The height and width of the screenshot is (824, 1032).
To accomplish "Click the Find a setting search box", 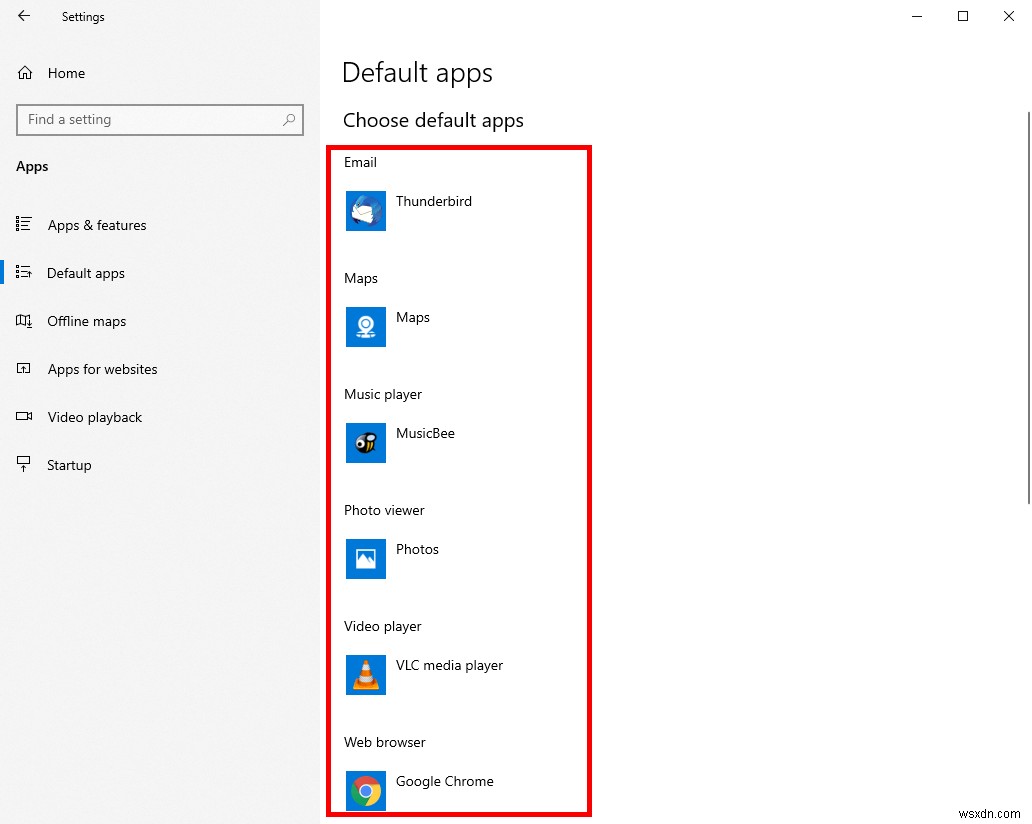I will coord(159,119).
